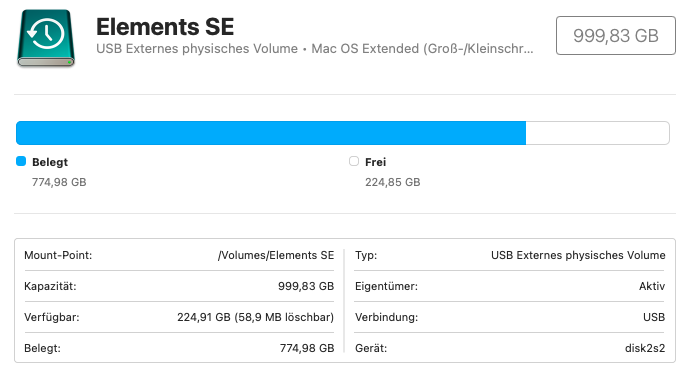Click the 224,85 GB text under Frei legend
689x390 pixels.
[x=392, y=182]
